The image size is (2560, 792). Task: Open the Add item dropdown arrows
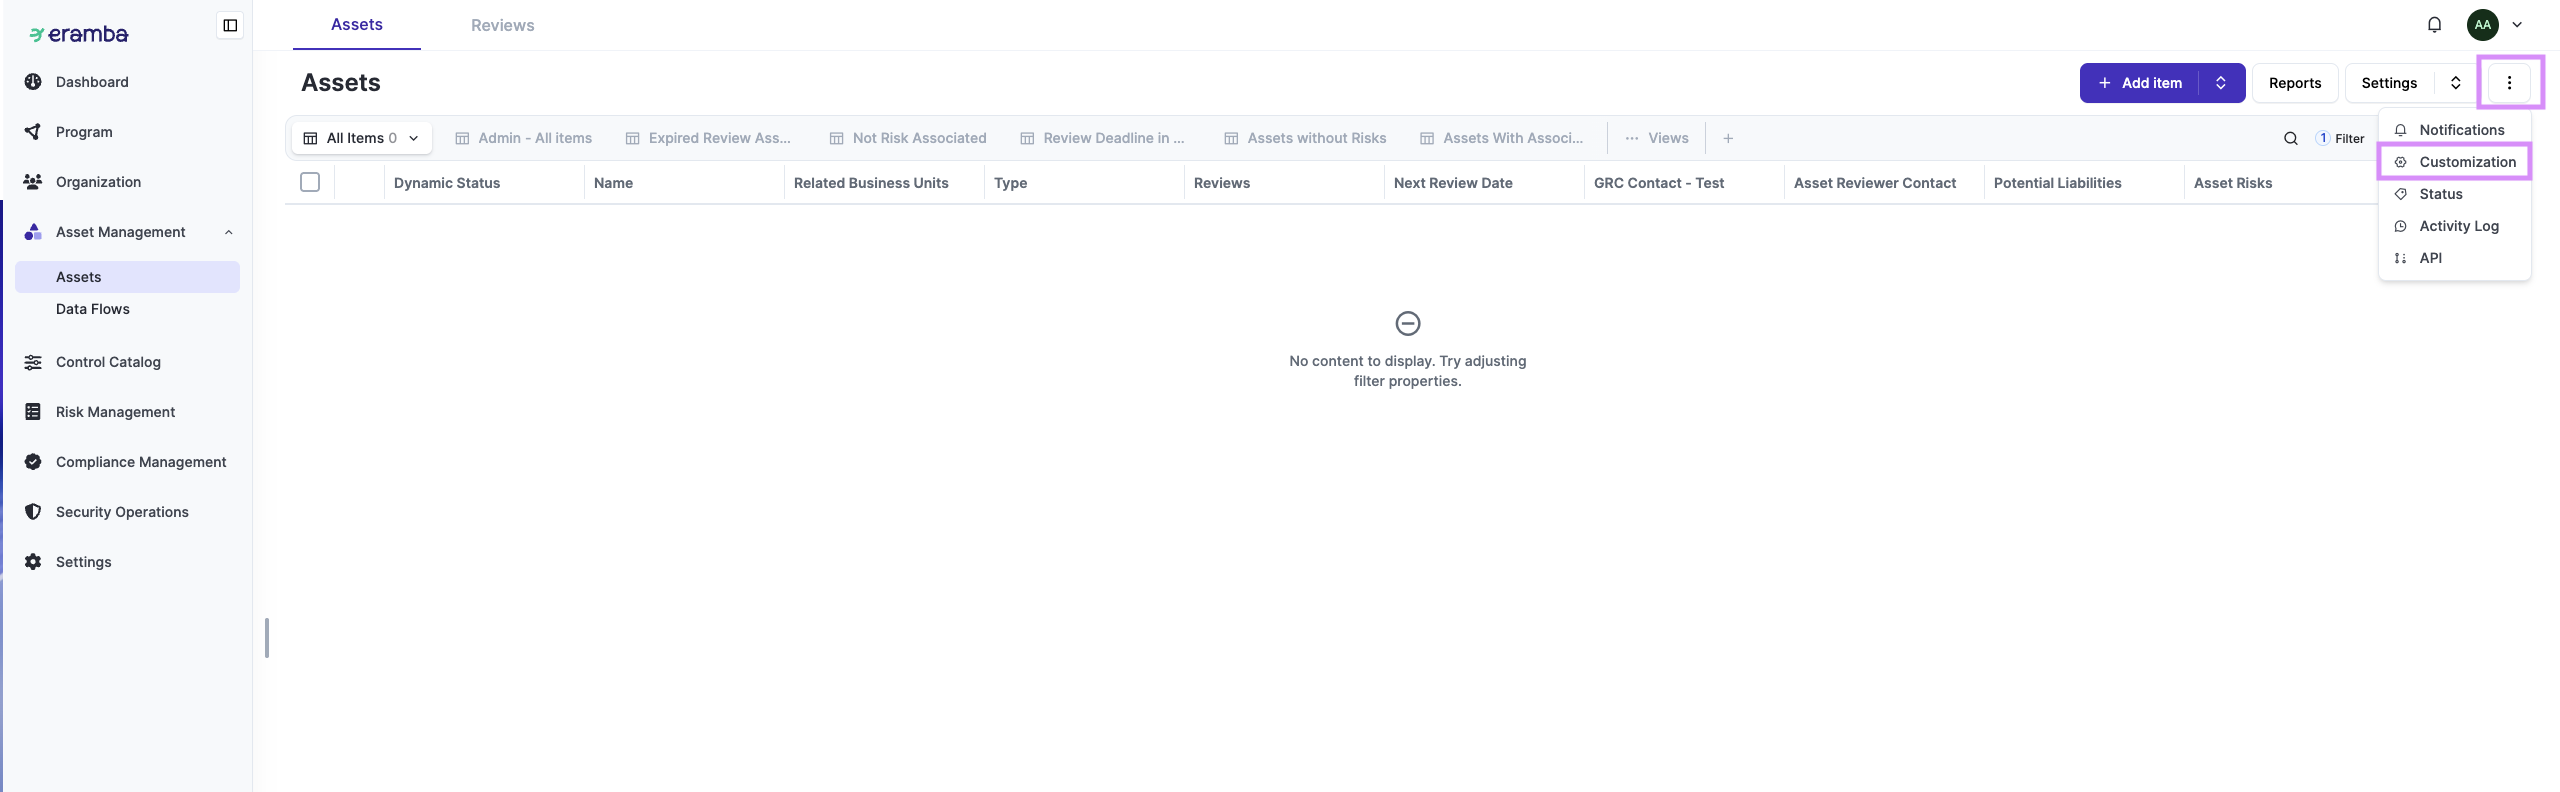[2221, 83]
